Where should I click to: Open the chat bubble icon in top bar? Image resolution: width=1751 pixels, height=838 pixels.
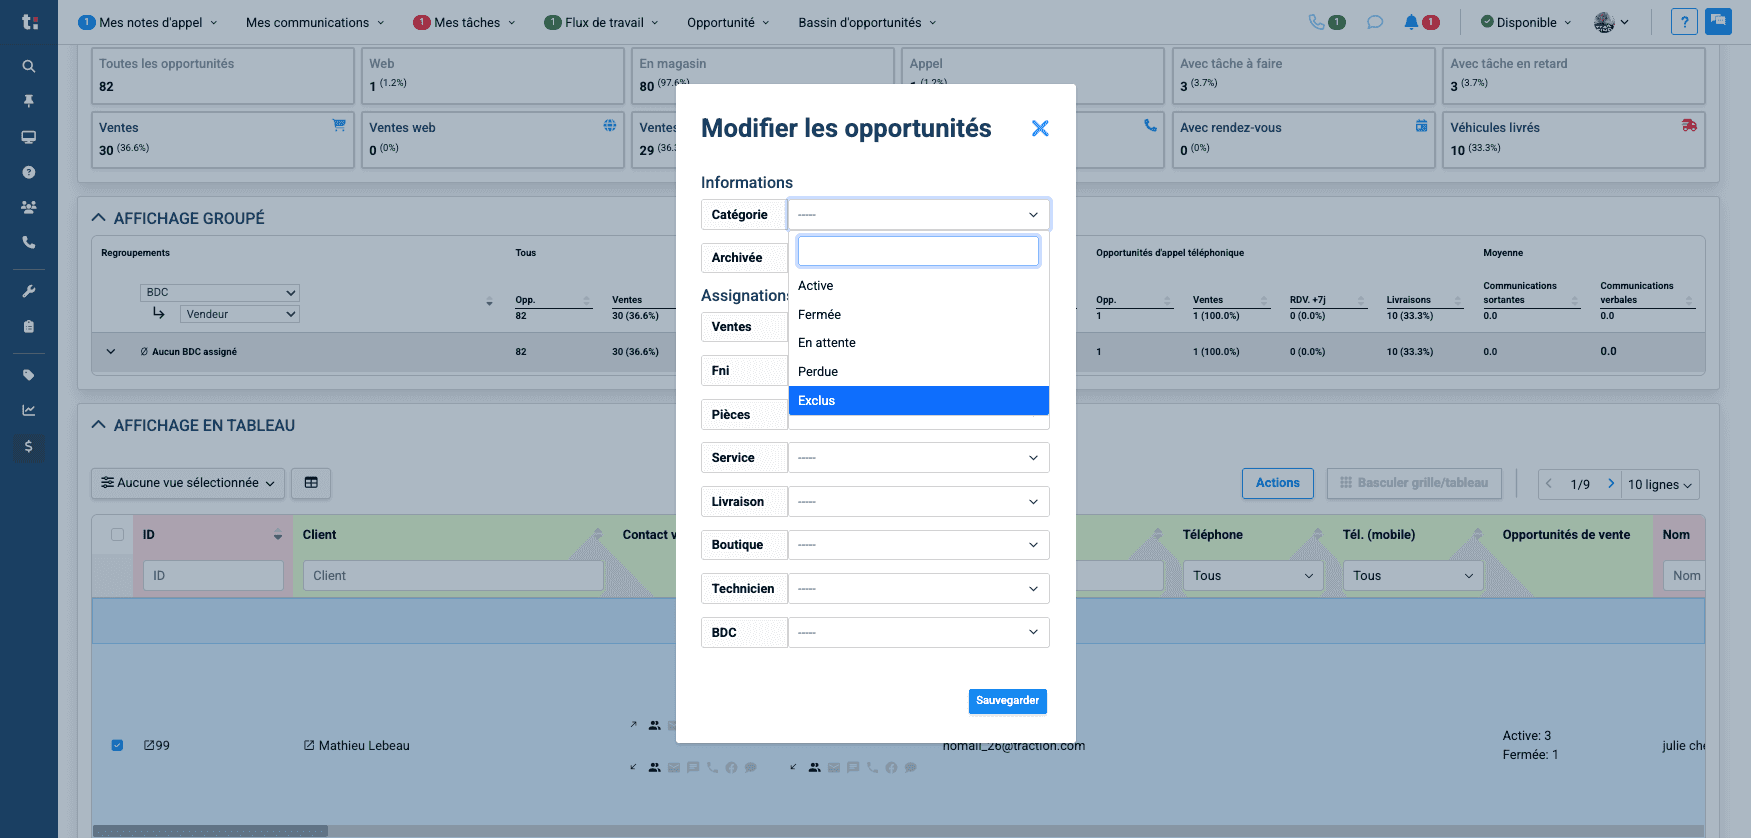coord(1375,22)
